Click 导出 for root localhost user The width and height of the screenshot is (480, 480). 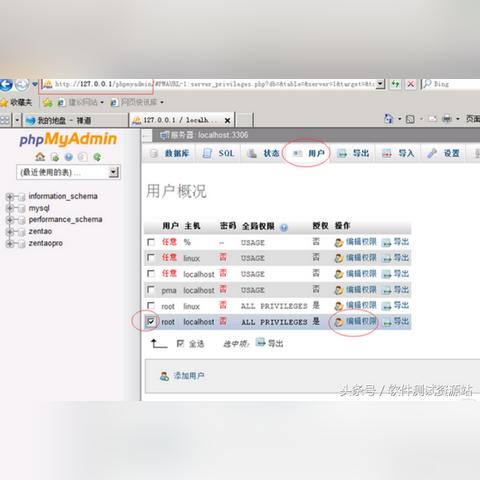[x=401, y=321]
